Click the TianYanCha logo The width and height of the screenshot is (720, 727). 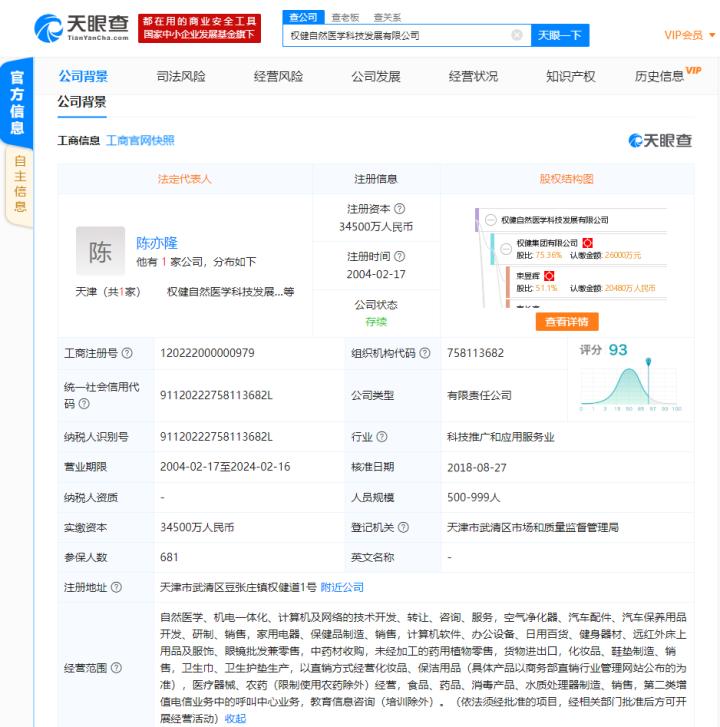coord(82,28)
